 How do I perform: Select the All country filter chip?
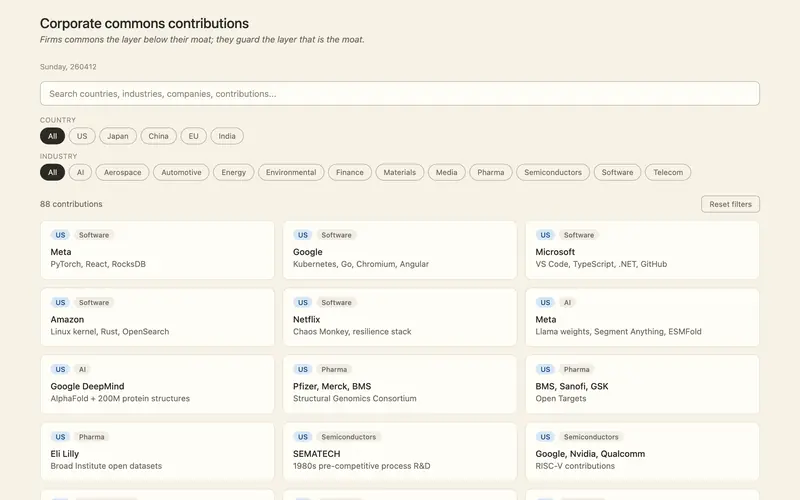(53, 136)
